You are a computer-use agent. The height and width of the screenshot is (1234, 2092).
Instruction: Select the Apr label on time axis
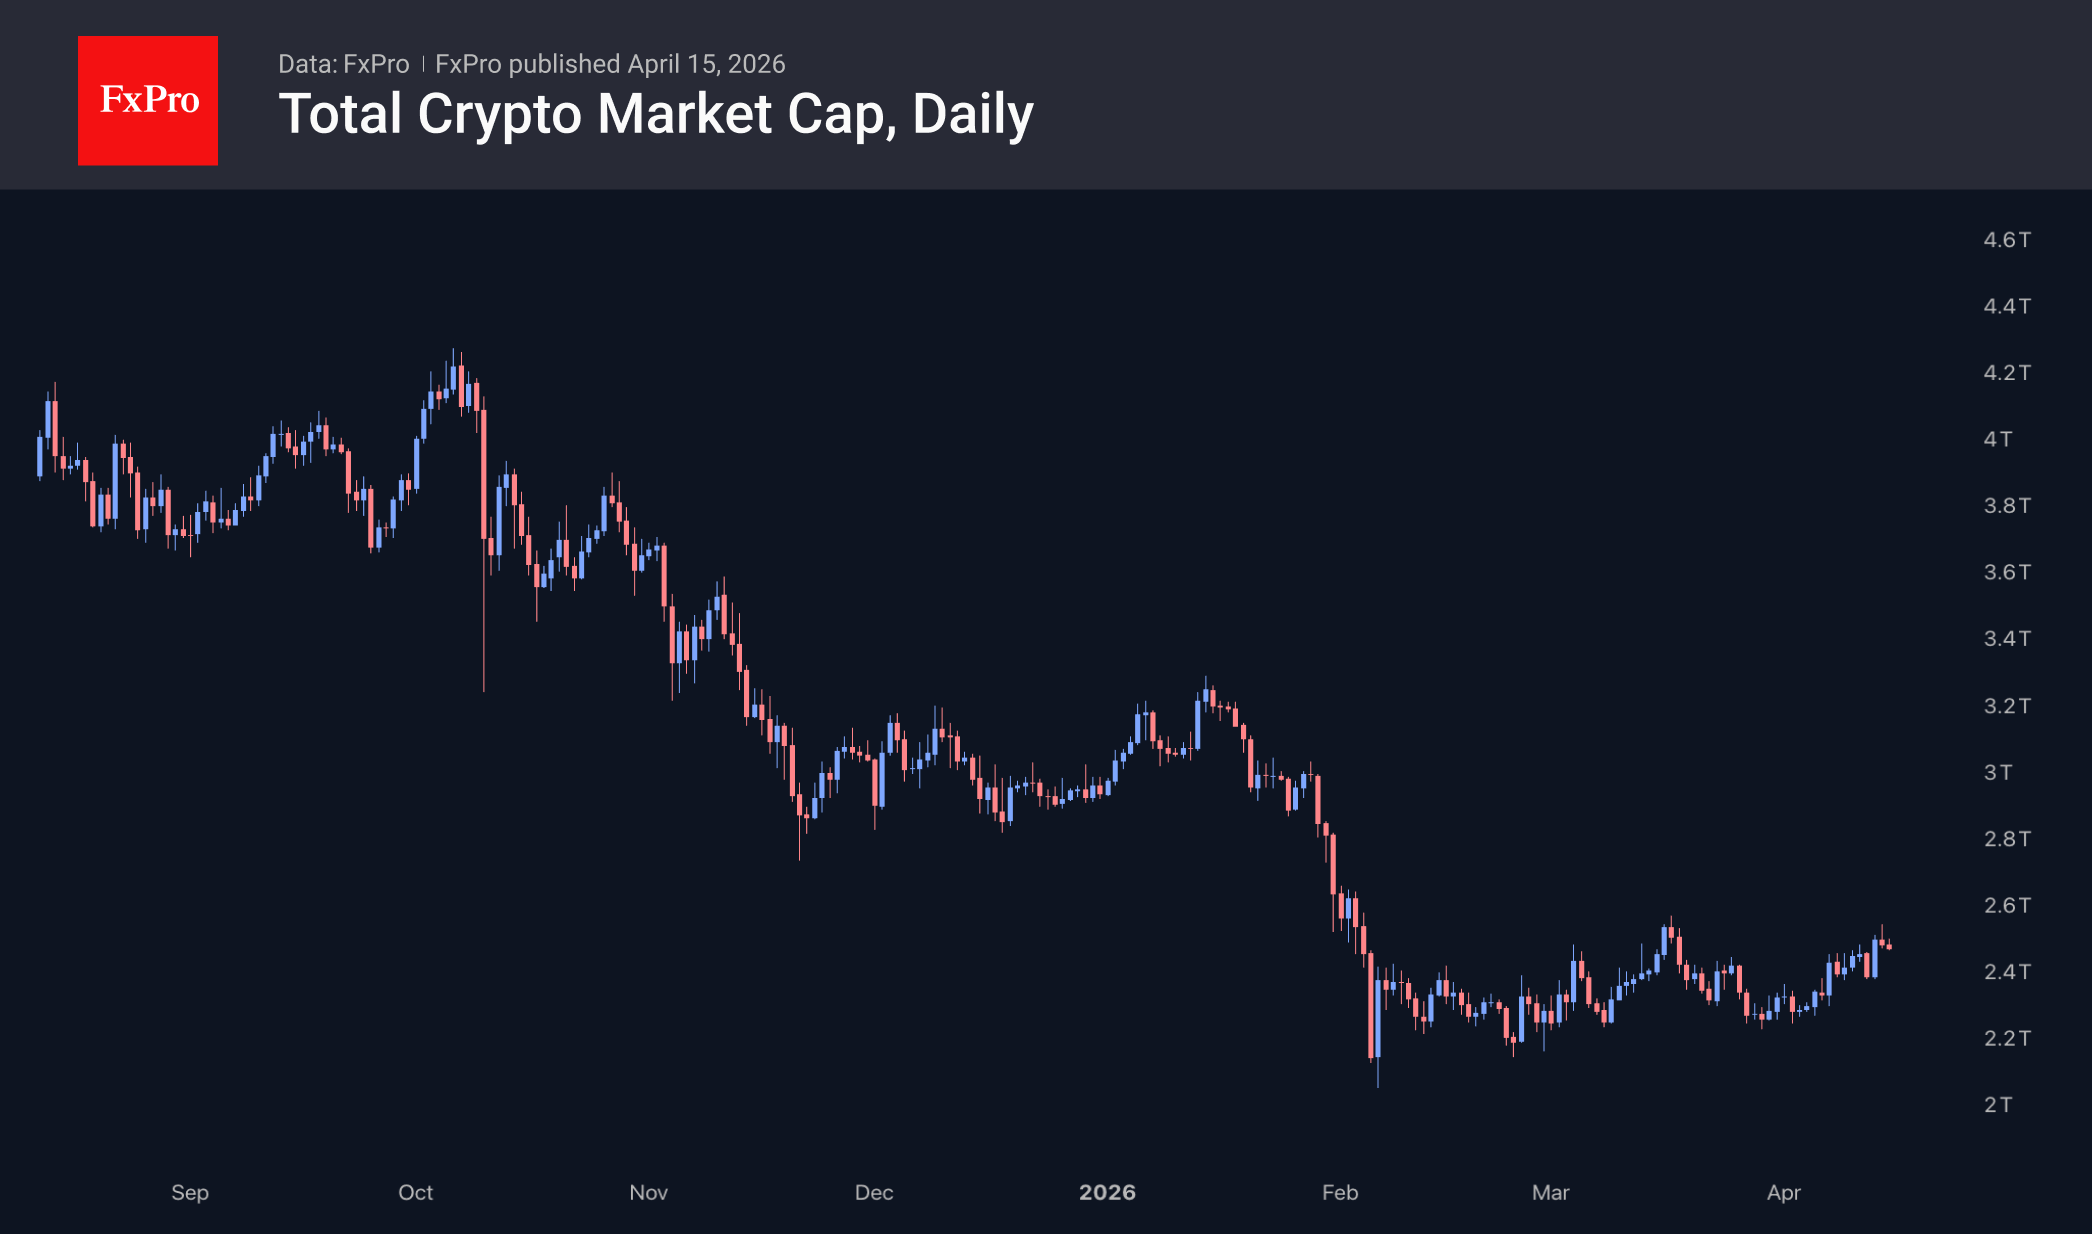1783,1192
